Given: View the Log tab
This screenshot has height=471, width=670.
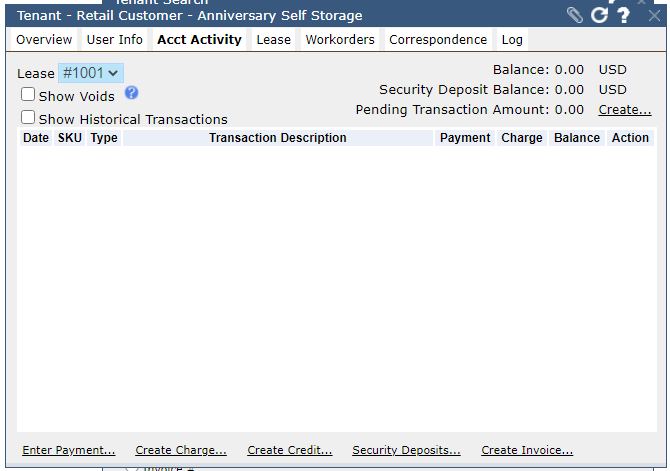Looking at the screenshot, I should click(512, 40).
